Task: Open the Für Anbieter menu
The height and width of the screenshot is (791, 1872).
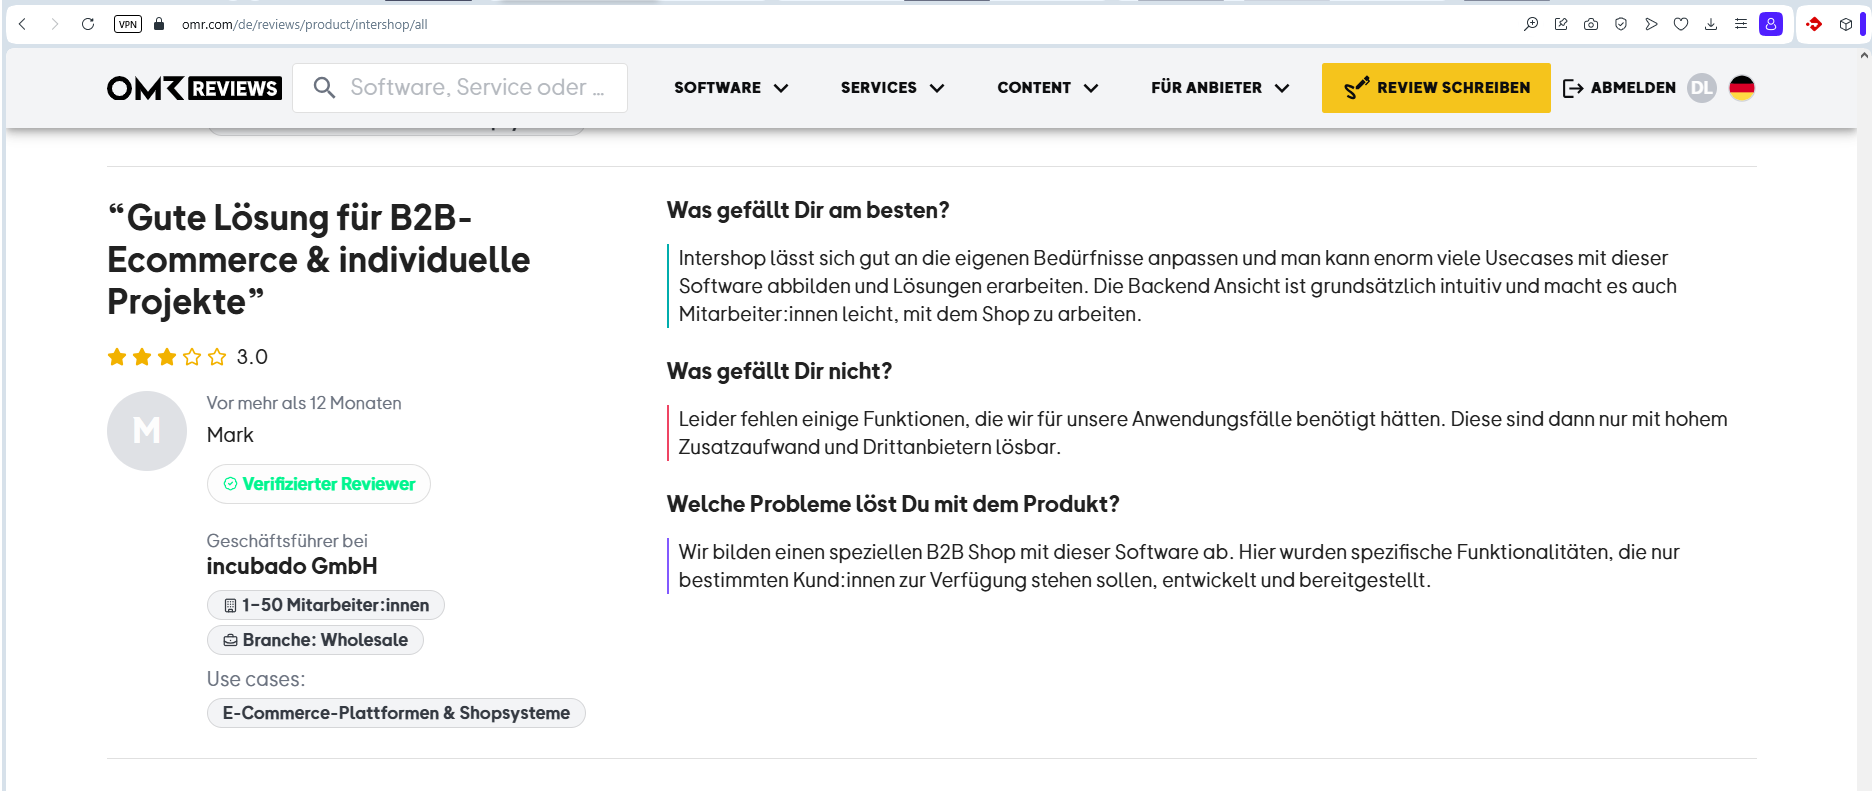Action: tap(1219, 88)
